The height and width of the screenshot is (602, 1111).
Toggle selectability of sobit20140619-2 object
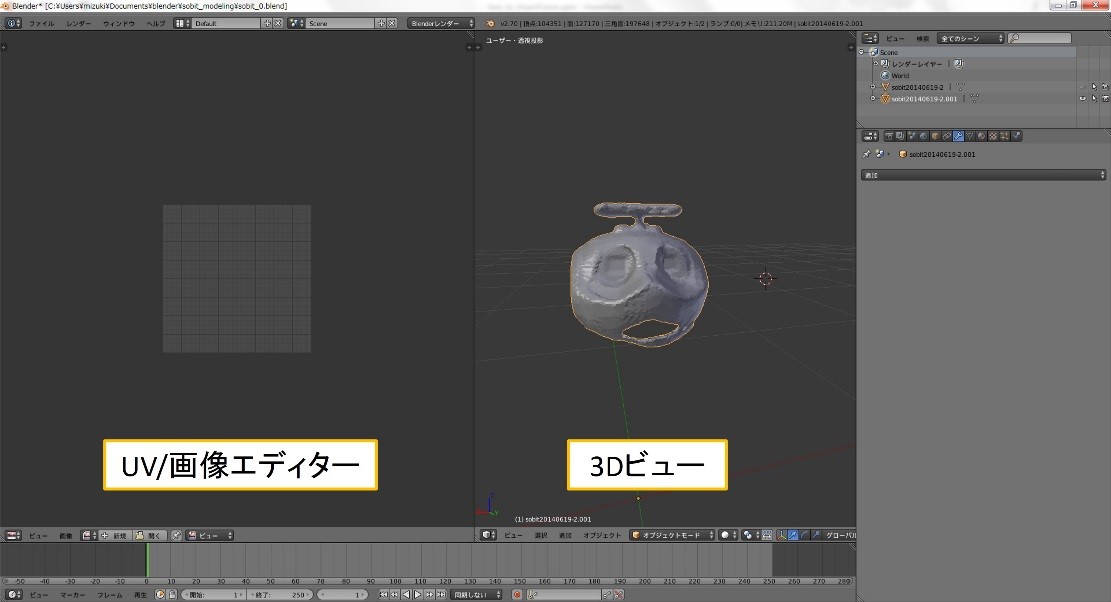point(1093,87)
